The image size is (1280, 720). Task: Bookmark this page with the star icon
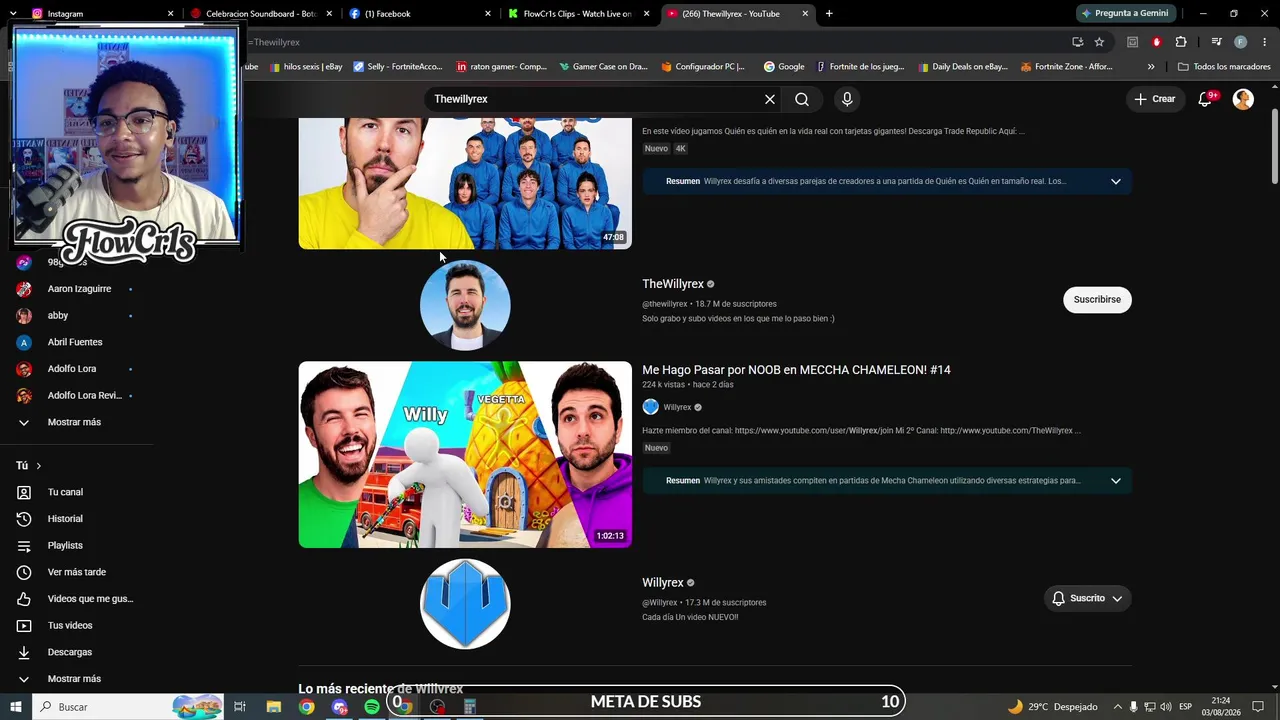click(x=1099, y=42)
